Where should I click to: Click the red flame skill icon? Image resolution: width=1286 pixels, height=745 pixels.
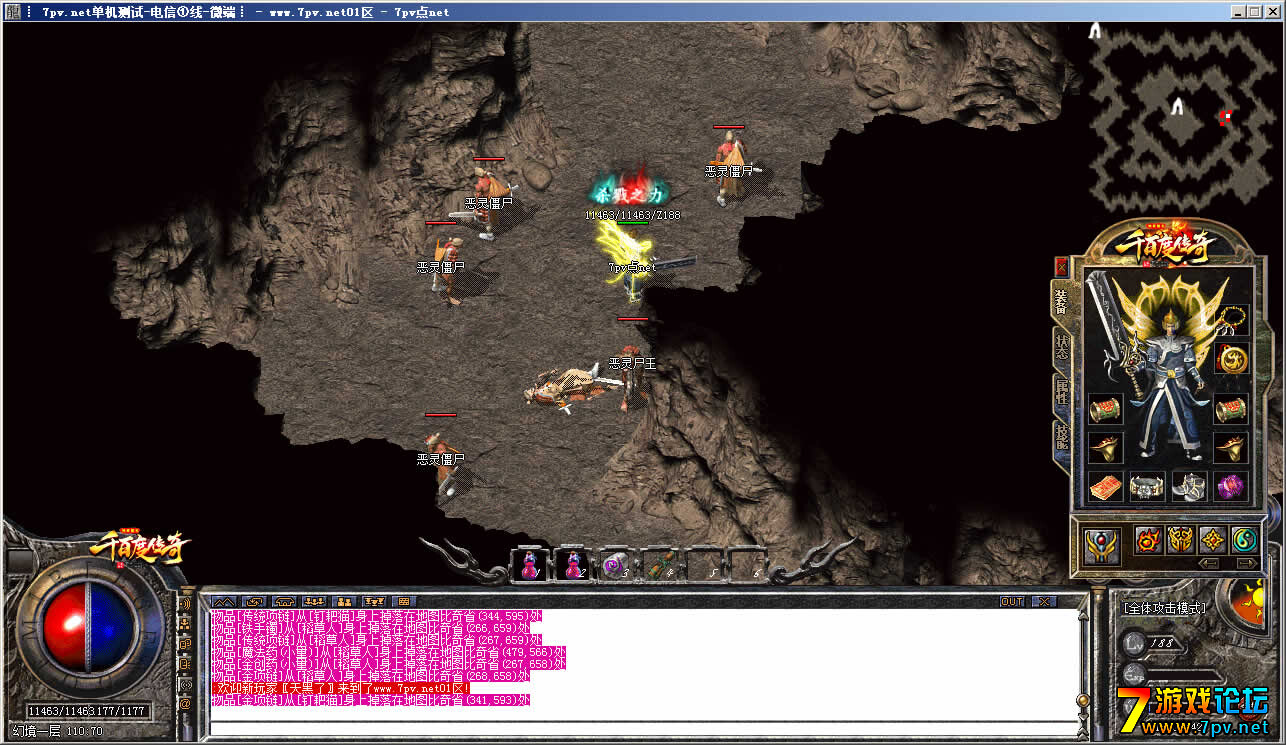1149,540
